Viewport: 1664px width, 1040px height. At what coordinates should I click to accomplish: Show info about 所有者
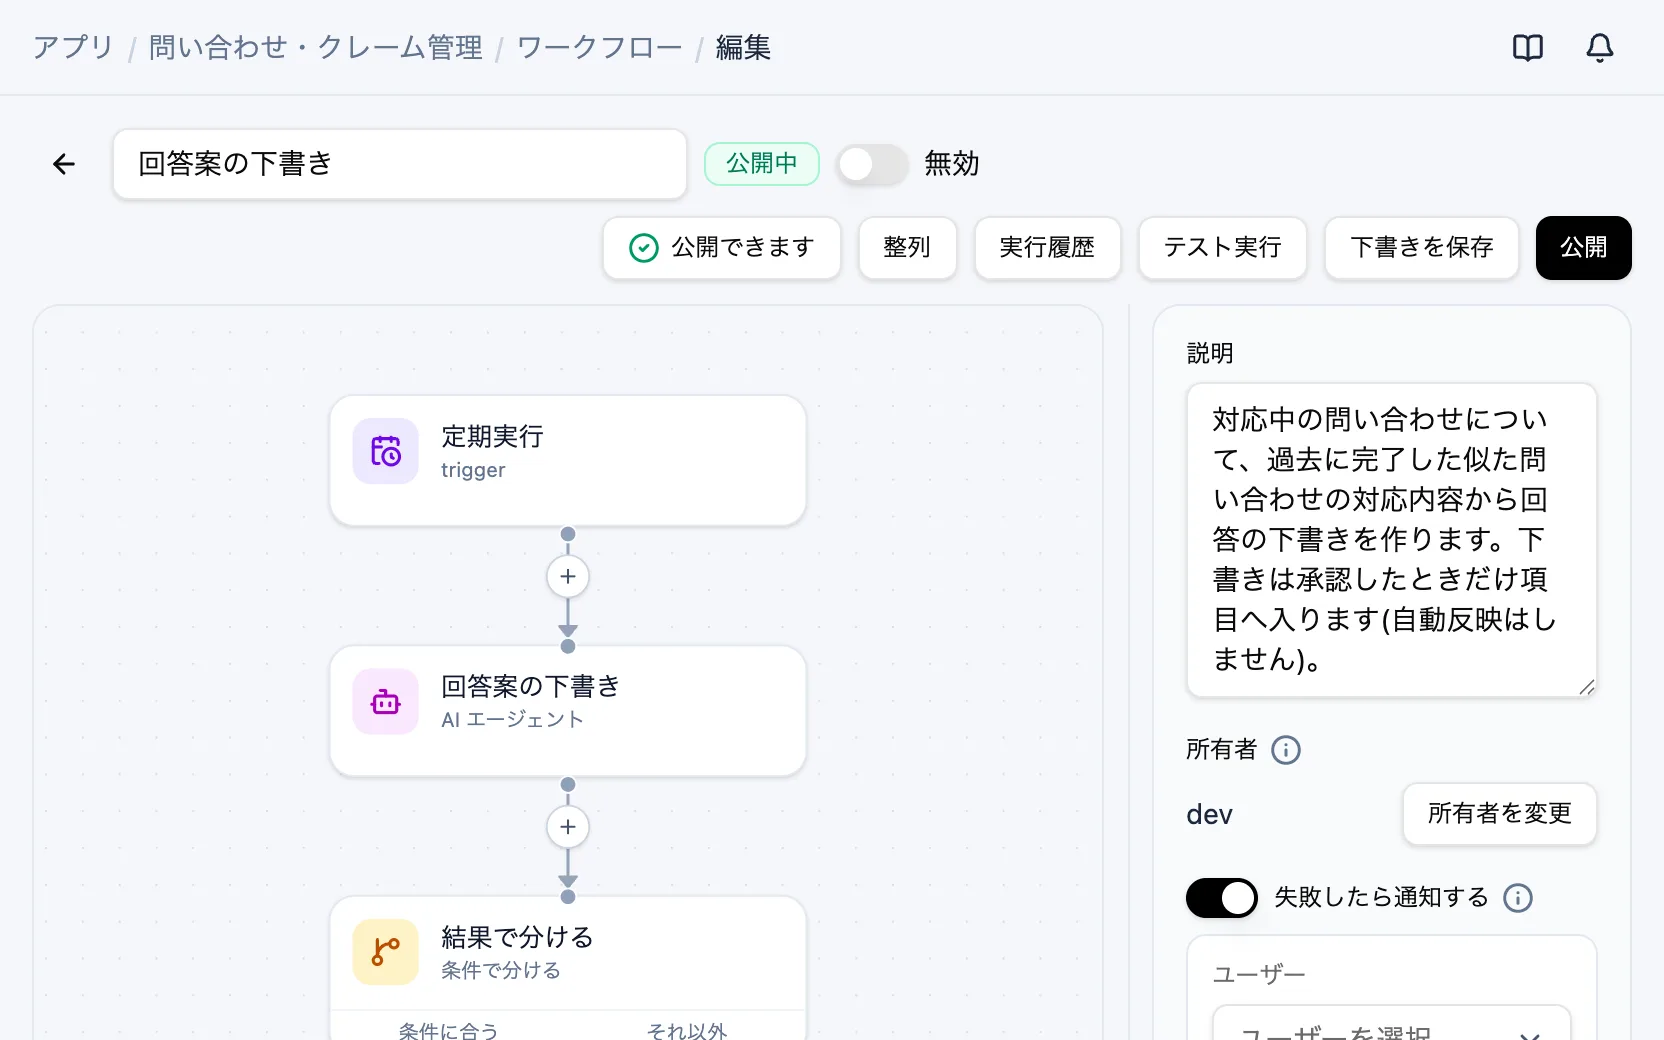pyautogui.click(x=1286, y=750)
